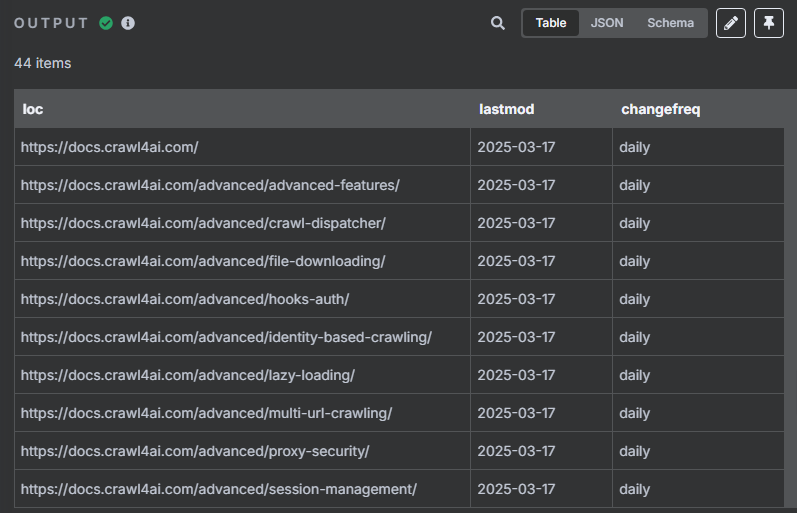
Task: Pin the output data with pin icon
Action: [x=769, y=23]
